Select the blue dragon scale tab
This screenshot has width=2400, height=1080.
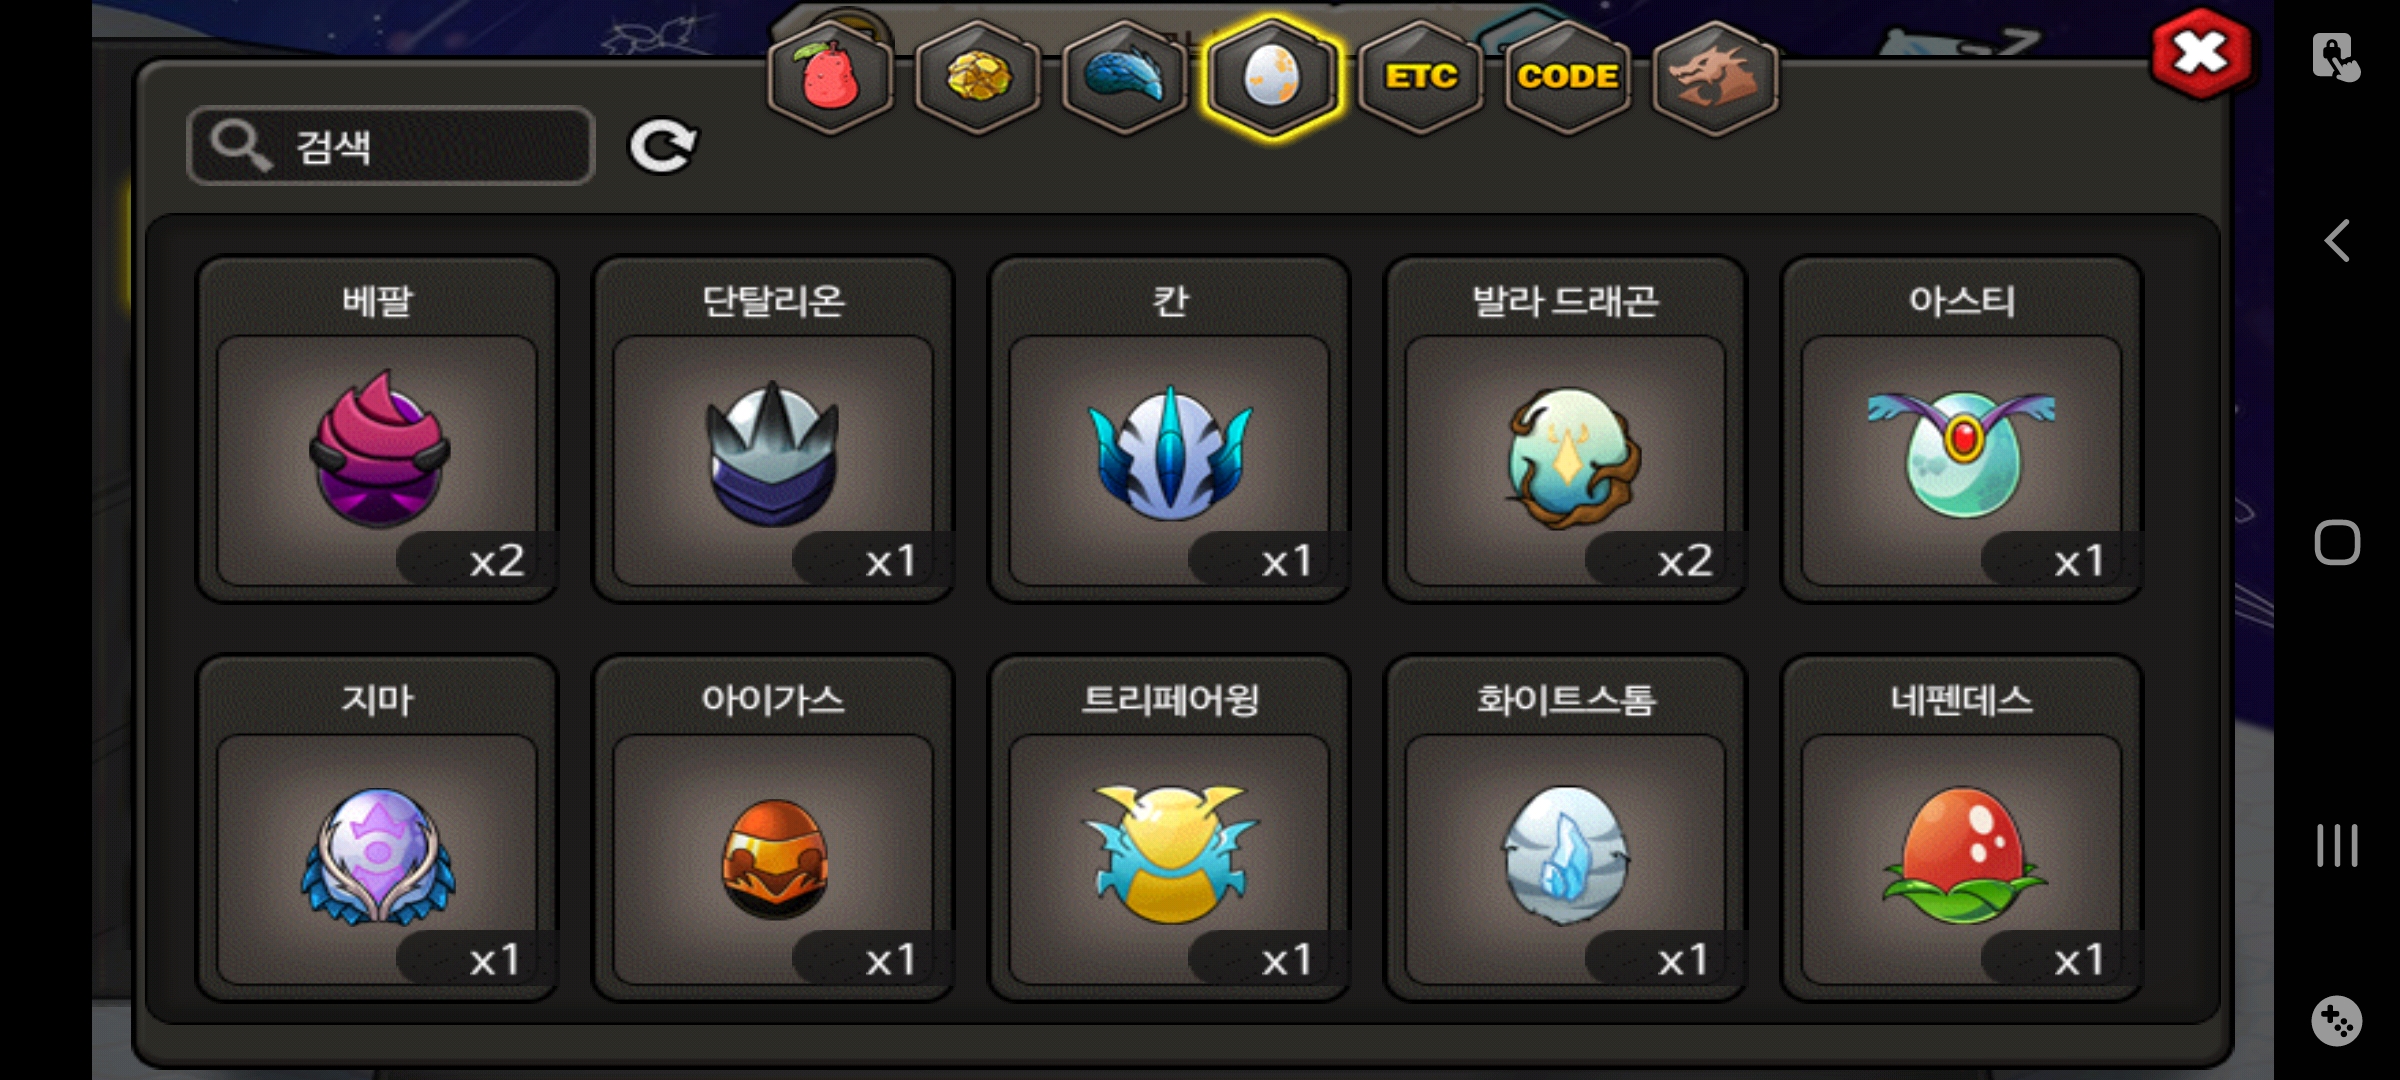point(1125,78)
